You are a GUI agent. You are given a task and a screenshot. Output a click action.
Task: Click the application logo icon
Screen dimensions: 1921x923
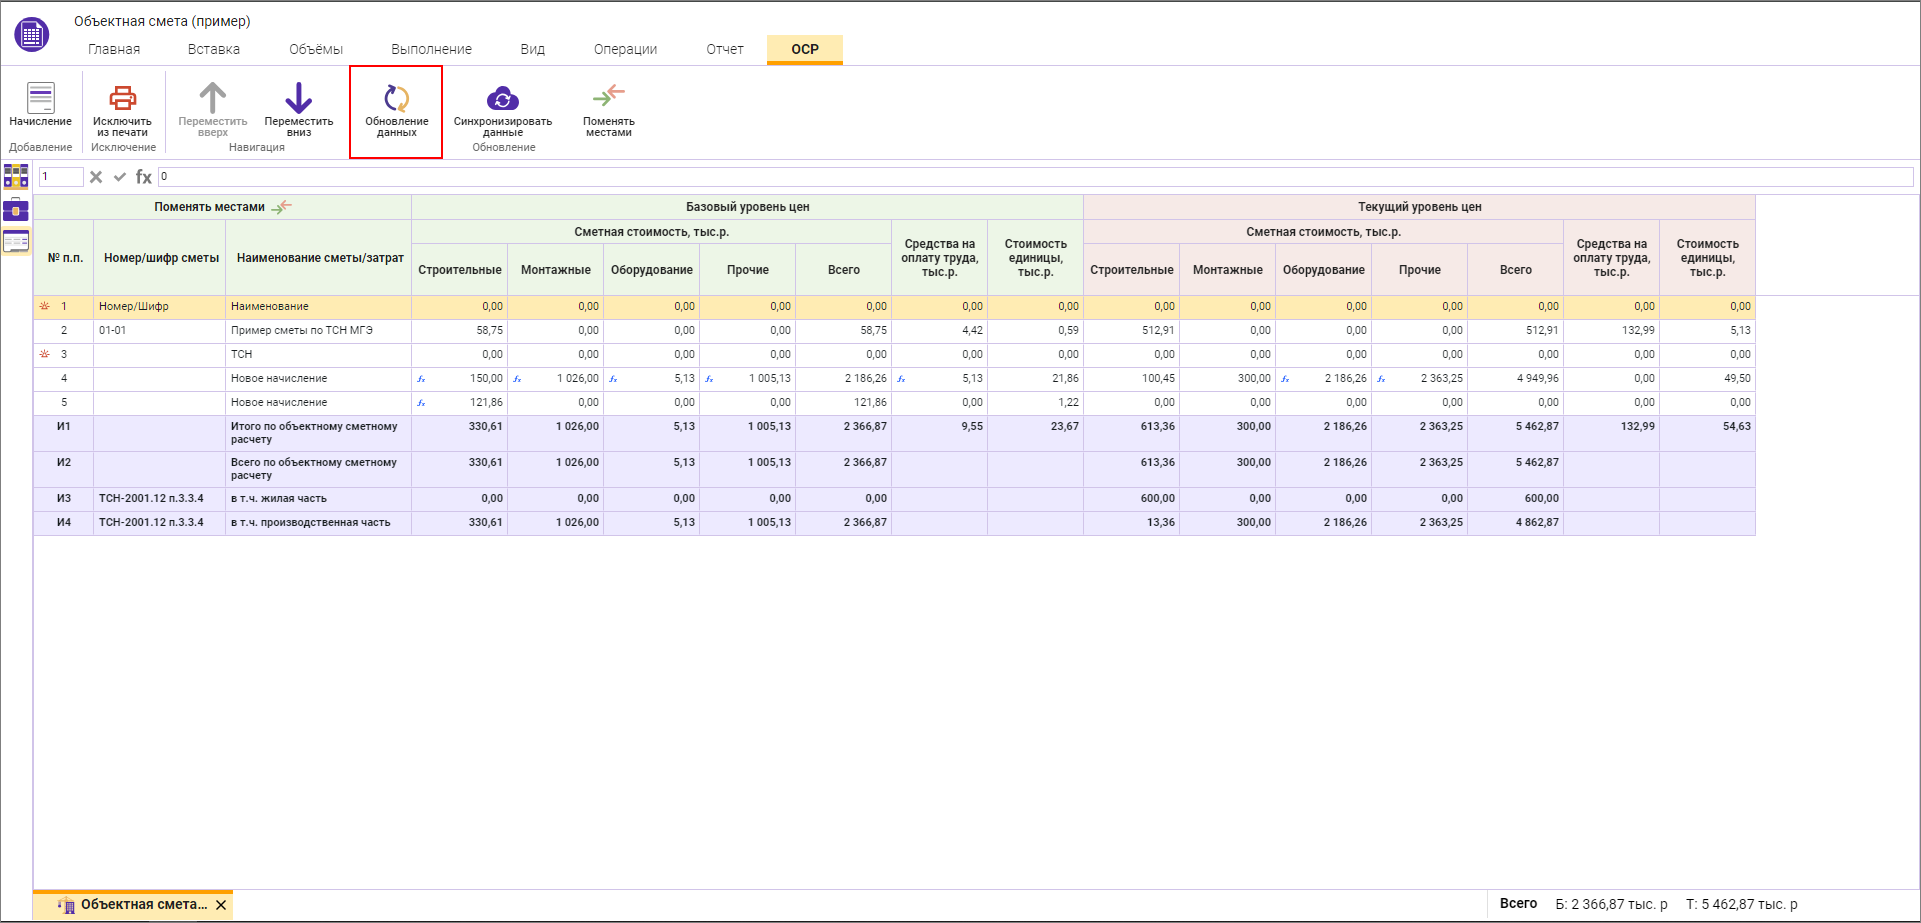[31, 34]
